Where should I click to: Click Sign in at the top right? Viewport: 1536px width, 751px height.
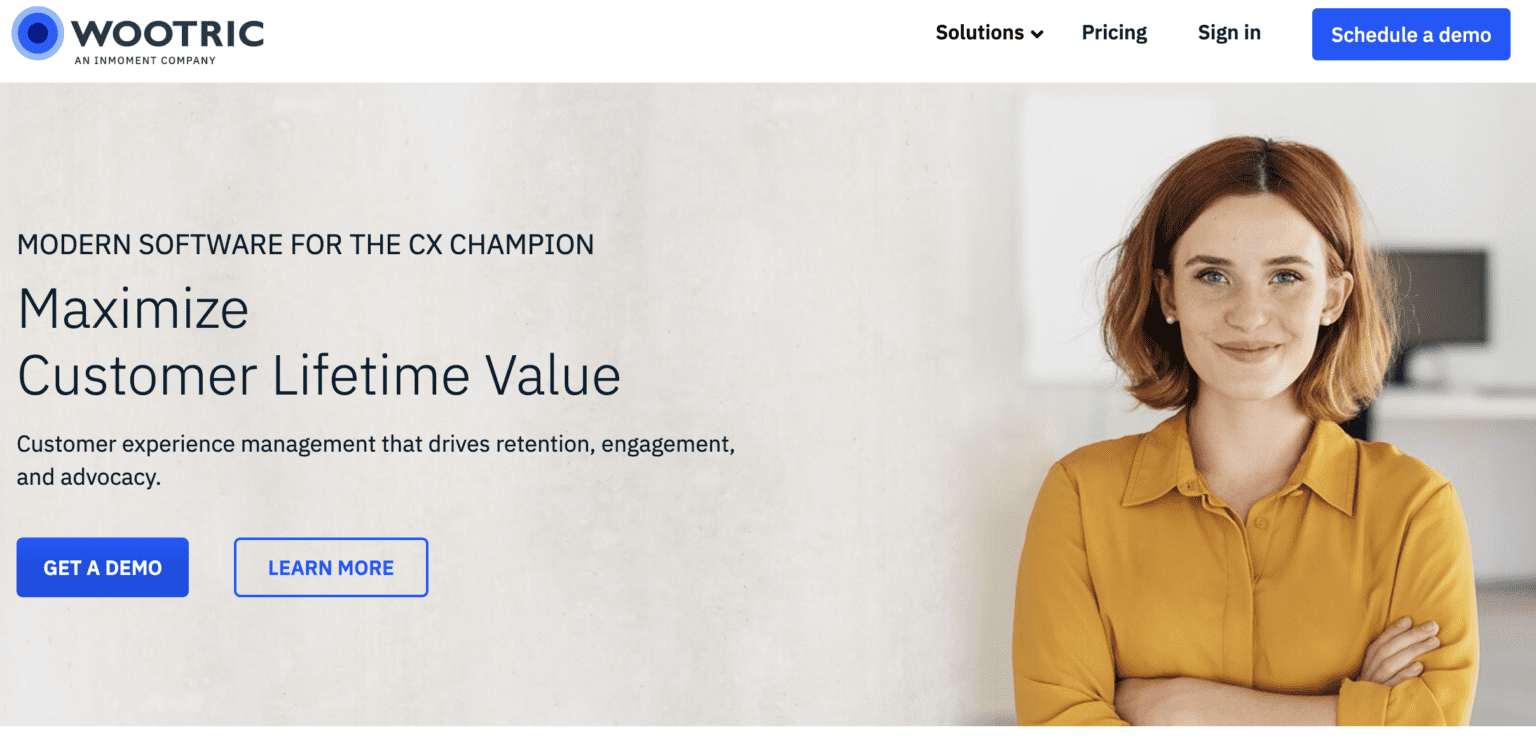click(x=1229, y=32)
